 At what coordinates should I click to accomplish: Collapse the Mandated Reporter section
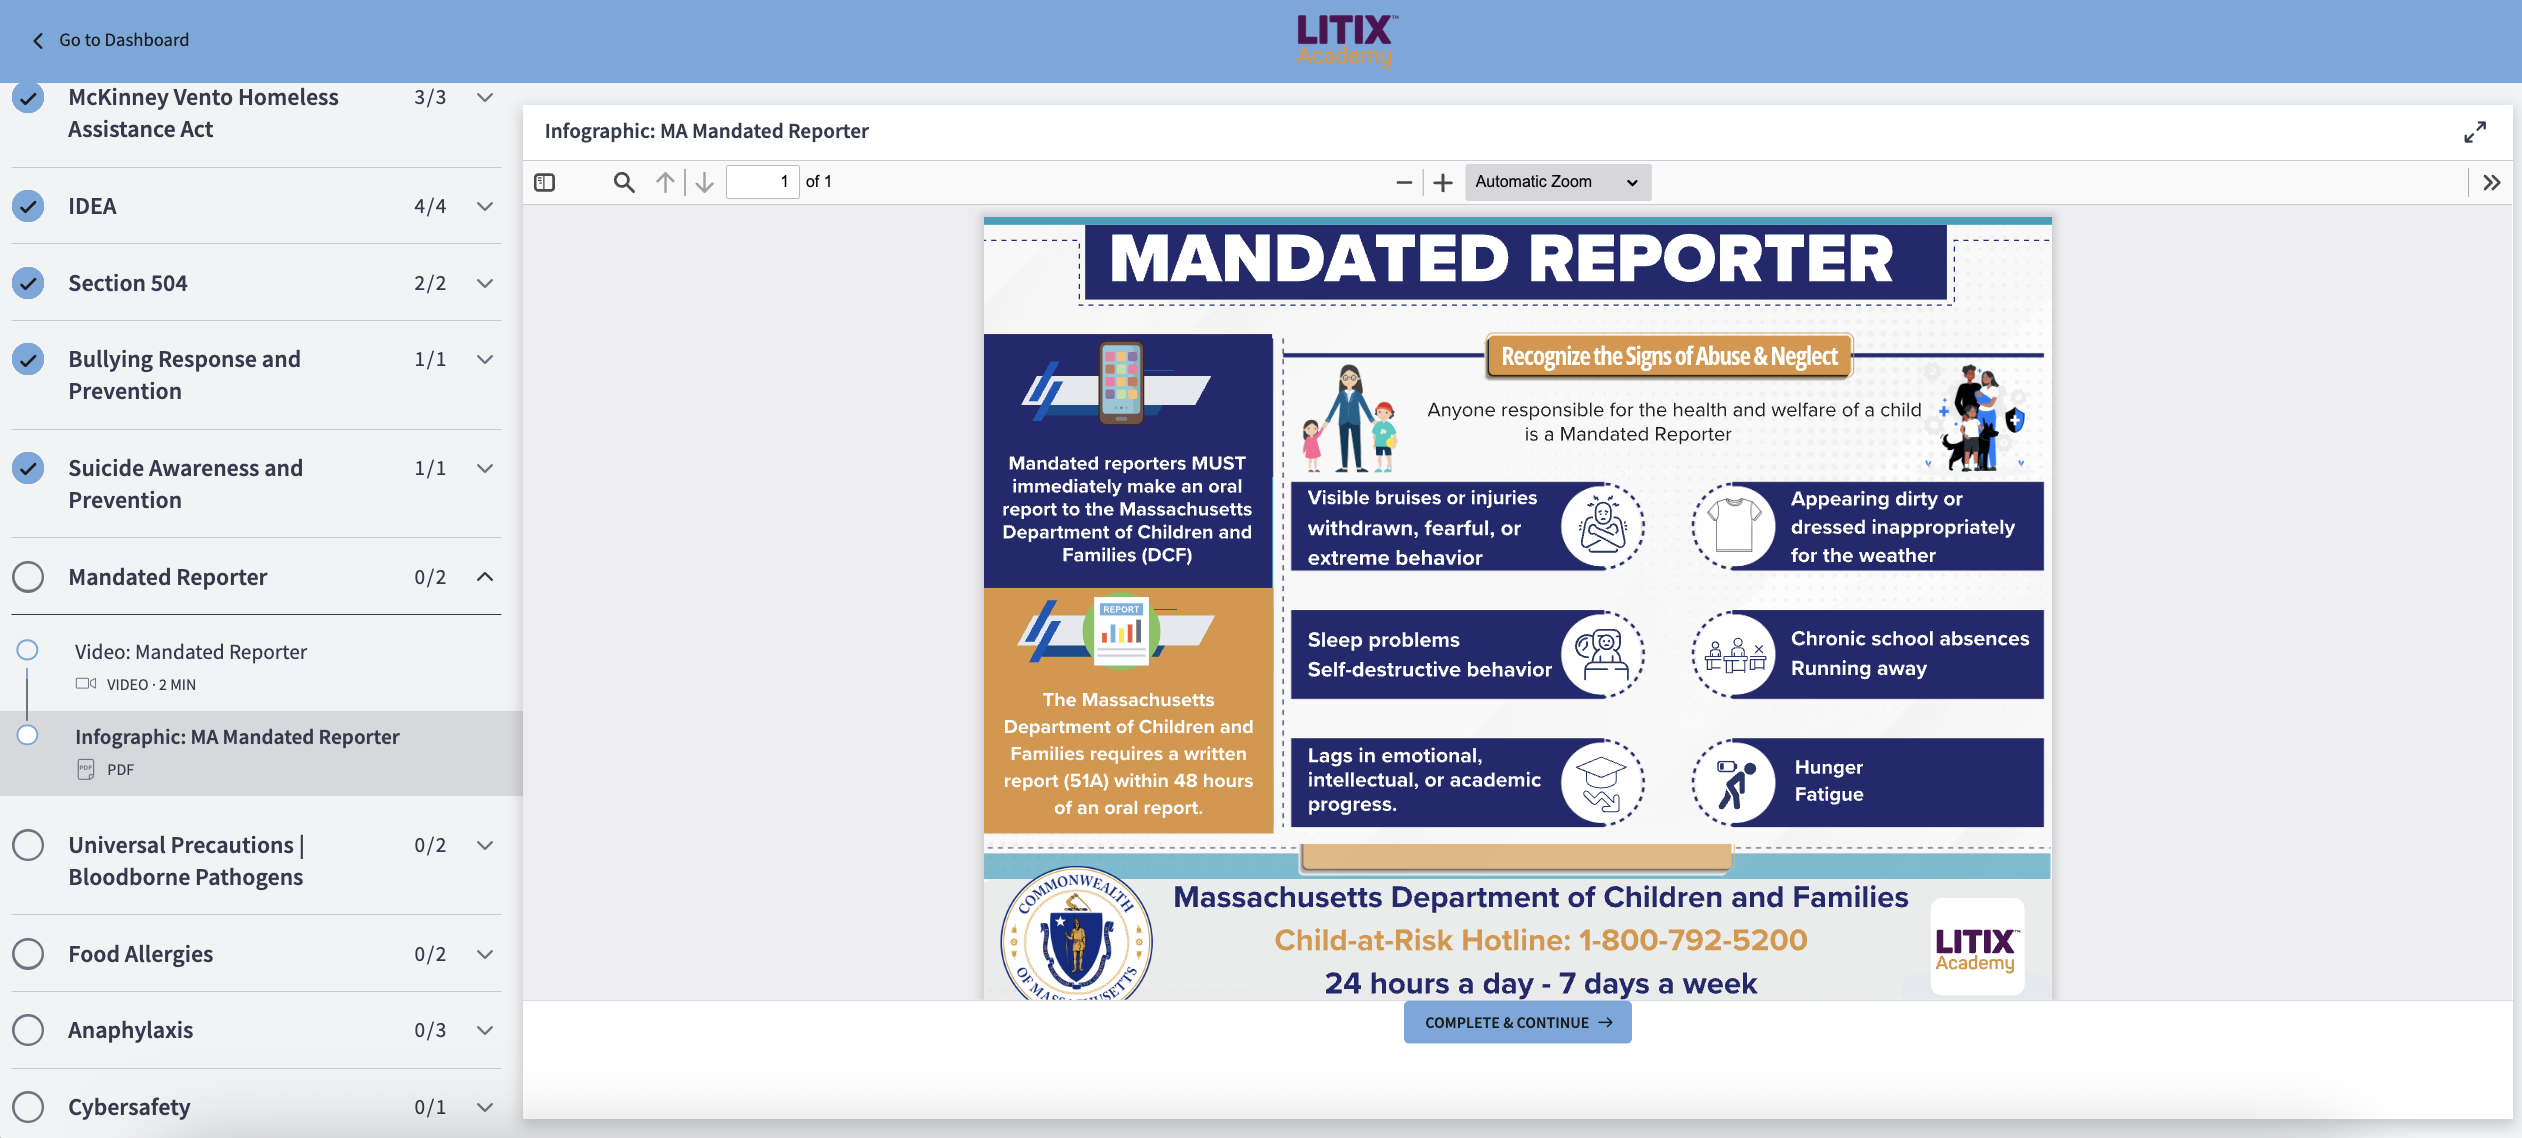tap(485, 577)
